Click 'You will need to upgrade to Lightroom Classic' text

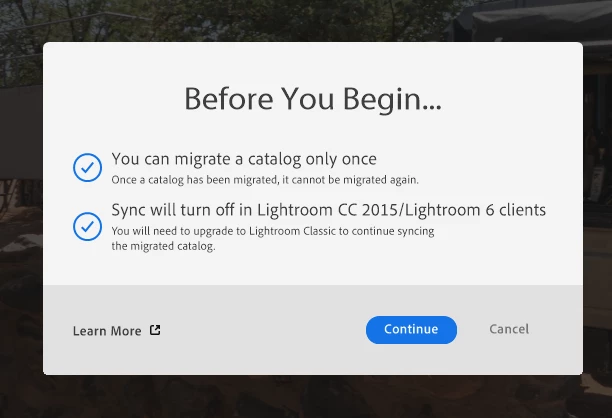pos(273,231)
